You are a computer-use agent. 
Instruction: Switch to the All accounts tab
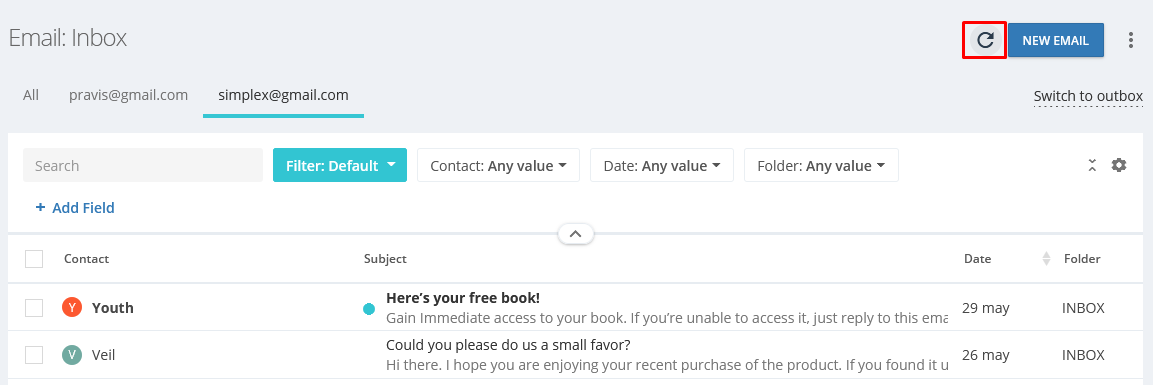pos(31,95)
